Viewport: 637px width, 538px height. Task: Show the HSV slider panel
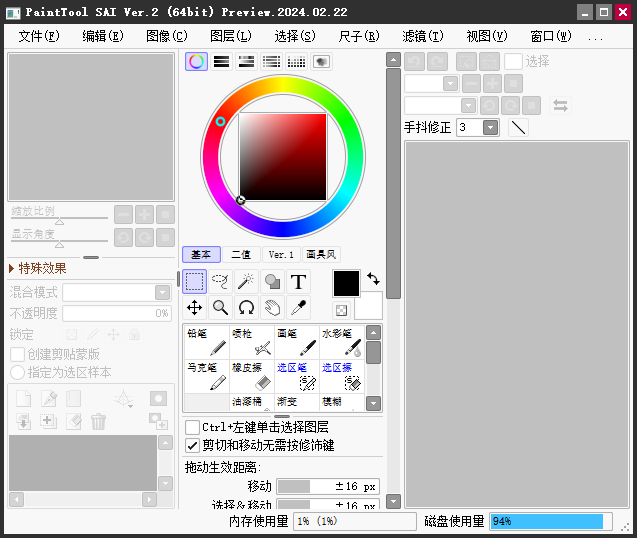247,62
